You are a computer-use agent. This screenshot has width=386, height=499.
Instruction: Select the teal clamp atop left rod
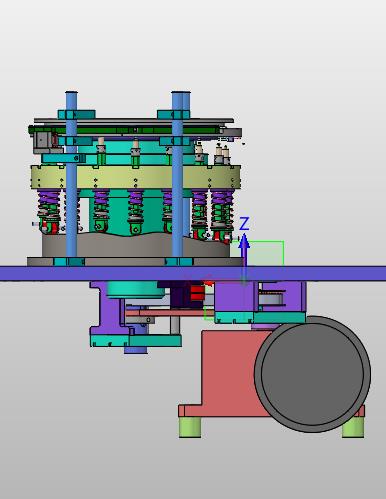click(77, 114)
